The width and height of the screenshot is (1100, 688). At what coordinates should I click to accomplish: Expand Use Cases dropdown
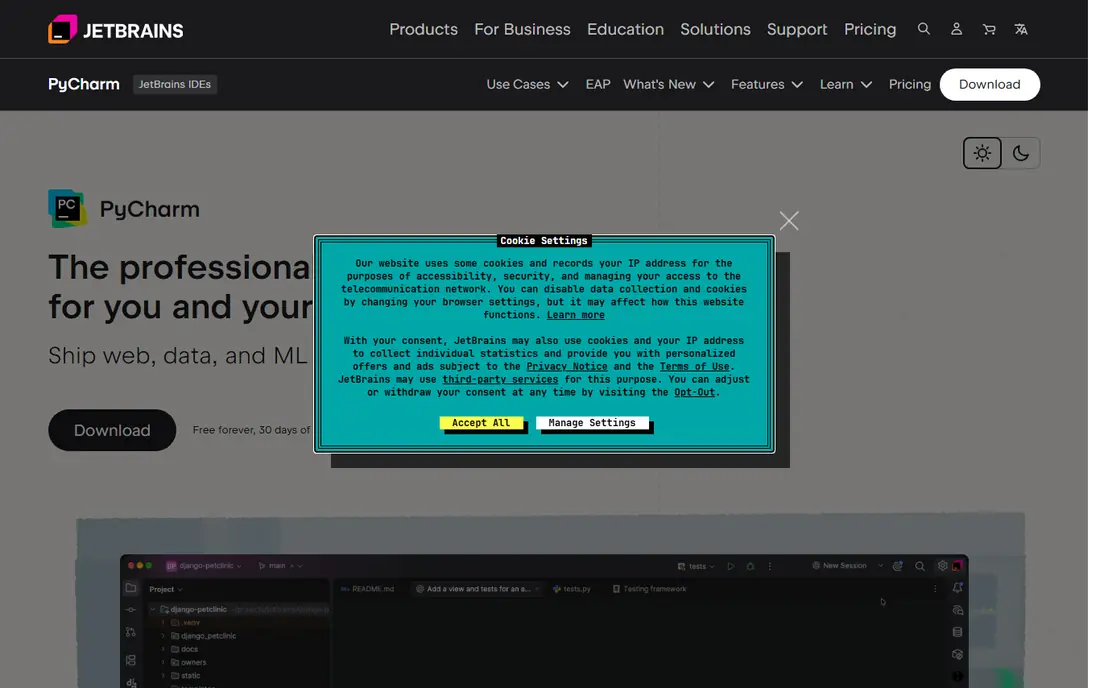[528, 84]
